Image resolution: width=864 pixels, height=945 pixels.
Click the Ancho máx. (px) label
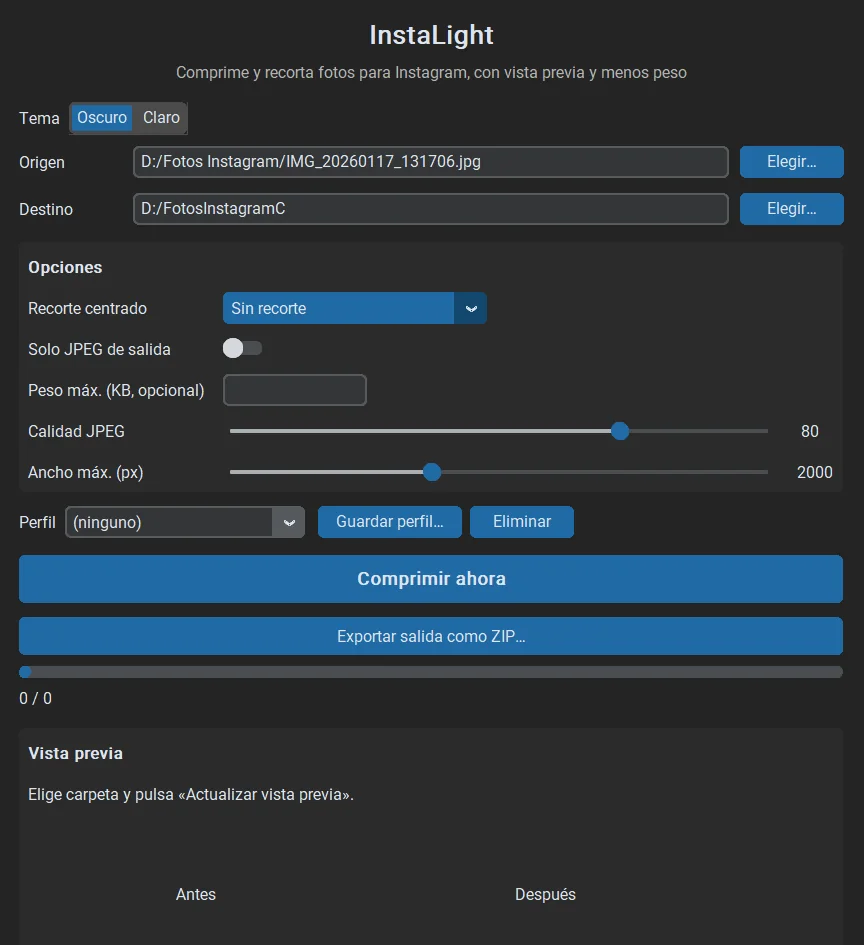point(86,472)
